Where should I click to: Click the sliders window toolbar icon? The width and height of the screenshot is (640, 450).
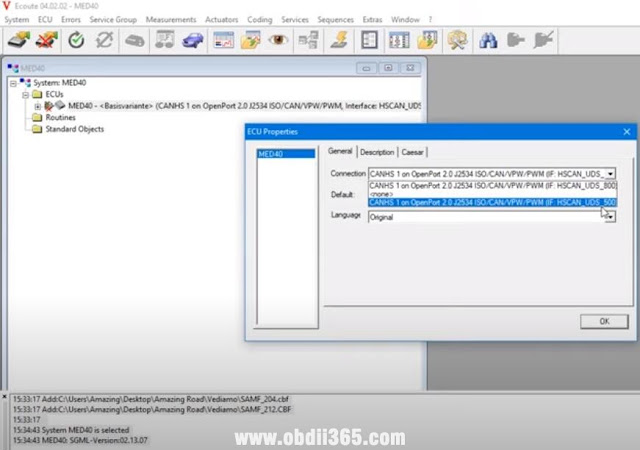coord(399,40)
